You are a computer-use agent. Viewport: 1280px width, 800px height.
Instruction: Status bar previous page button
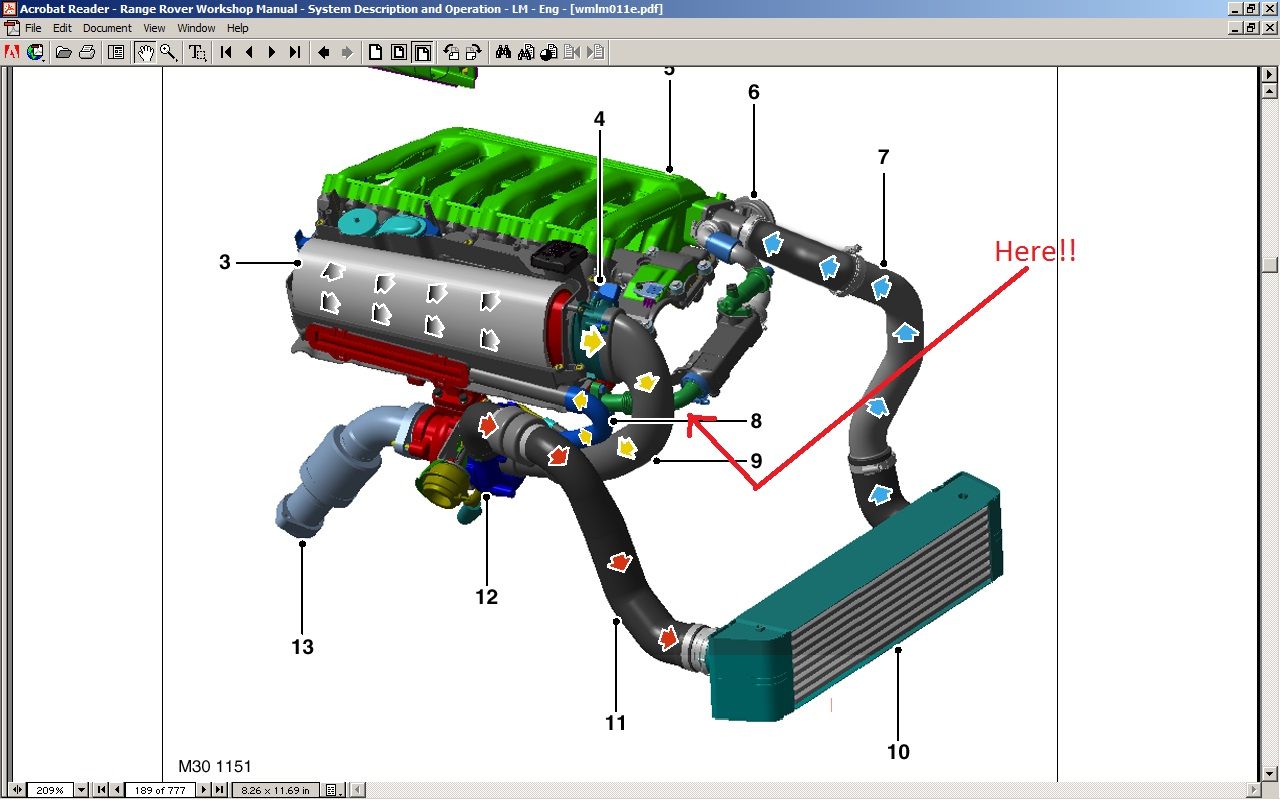coord(117,790)
